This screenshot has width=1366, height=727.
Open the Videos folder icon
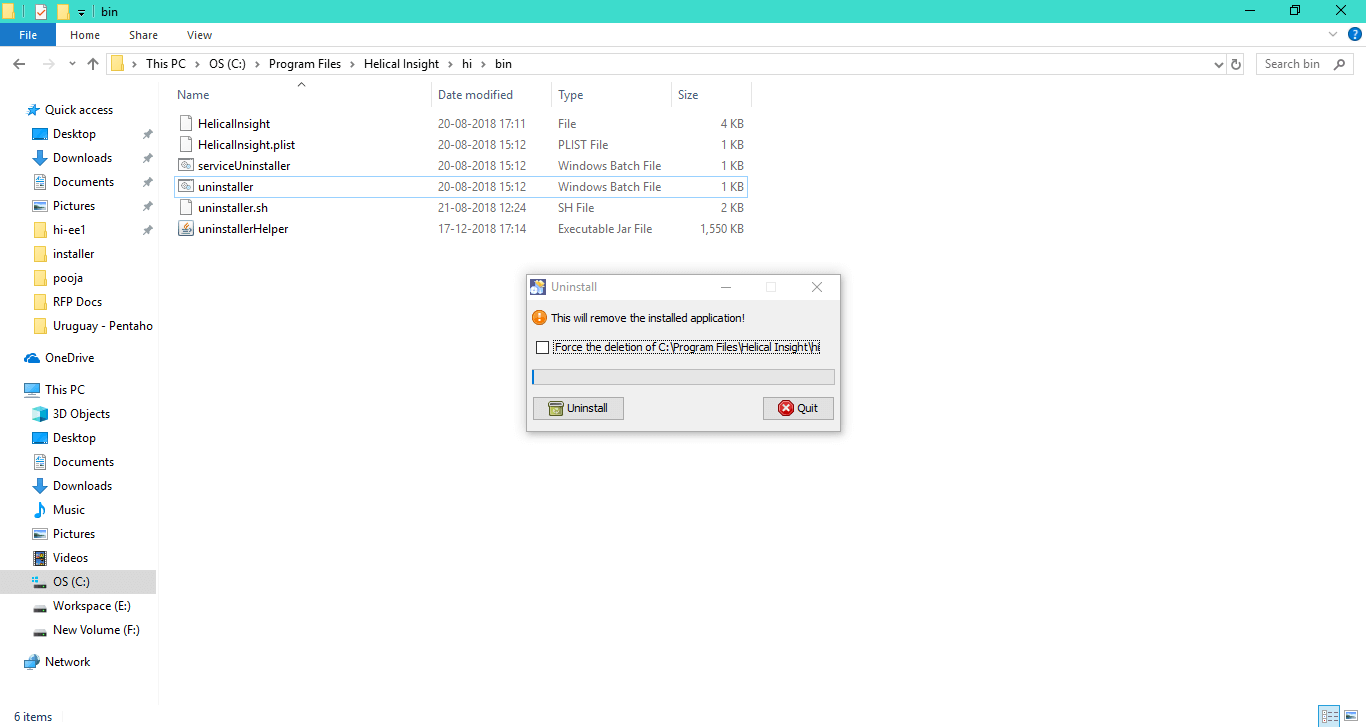(x=40, y=558)
